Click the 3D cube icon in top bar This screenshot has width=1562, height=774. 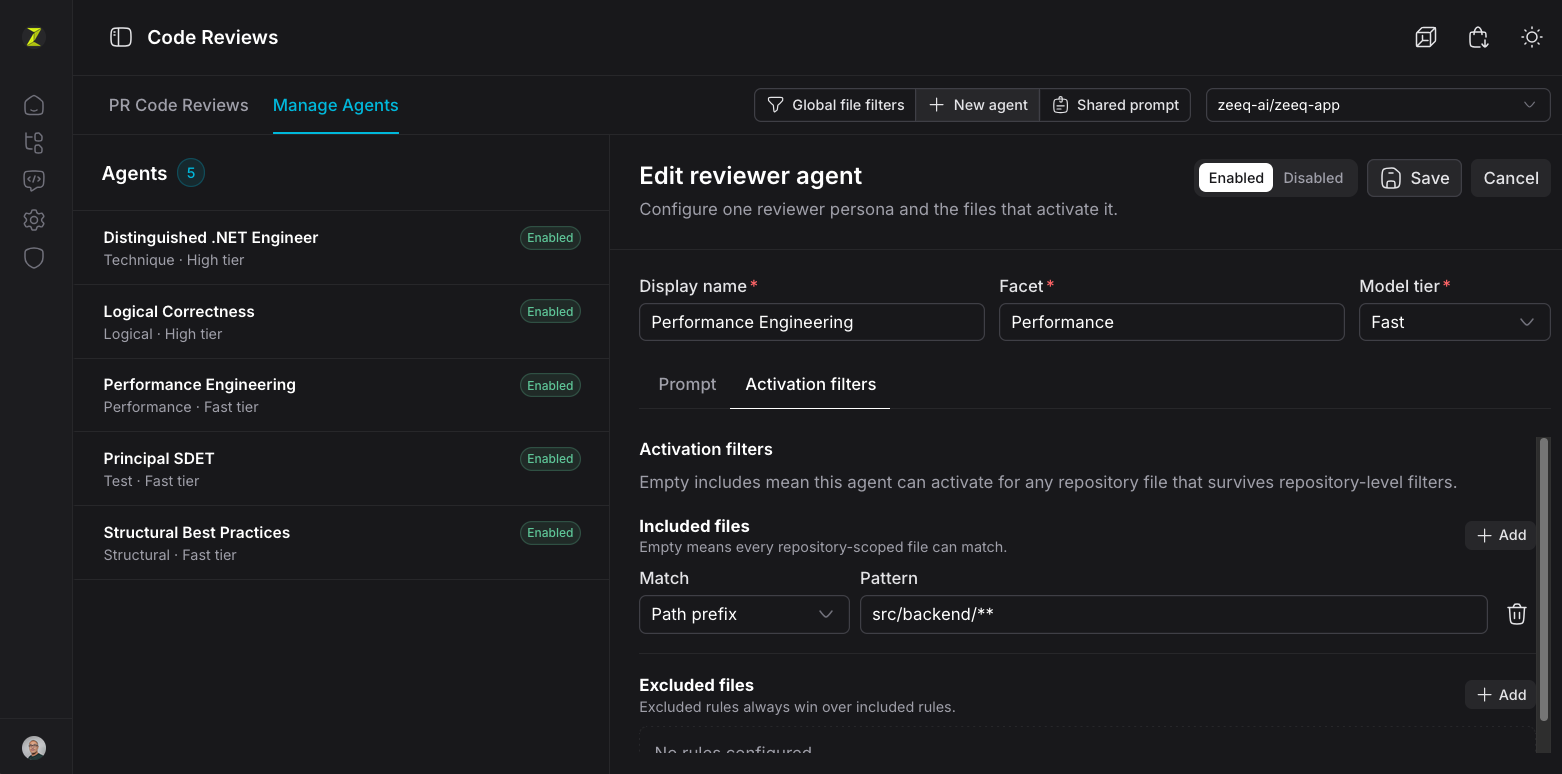coord(1426,37)
